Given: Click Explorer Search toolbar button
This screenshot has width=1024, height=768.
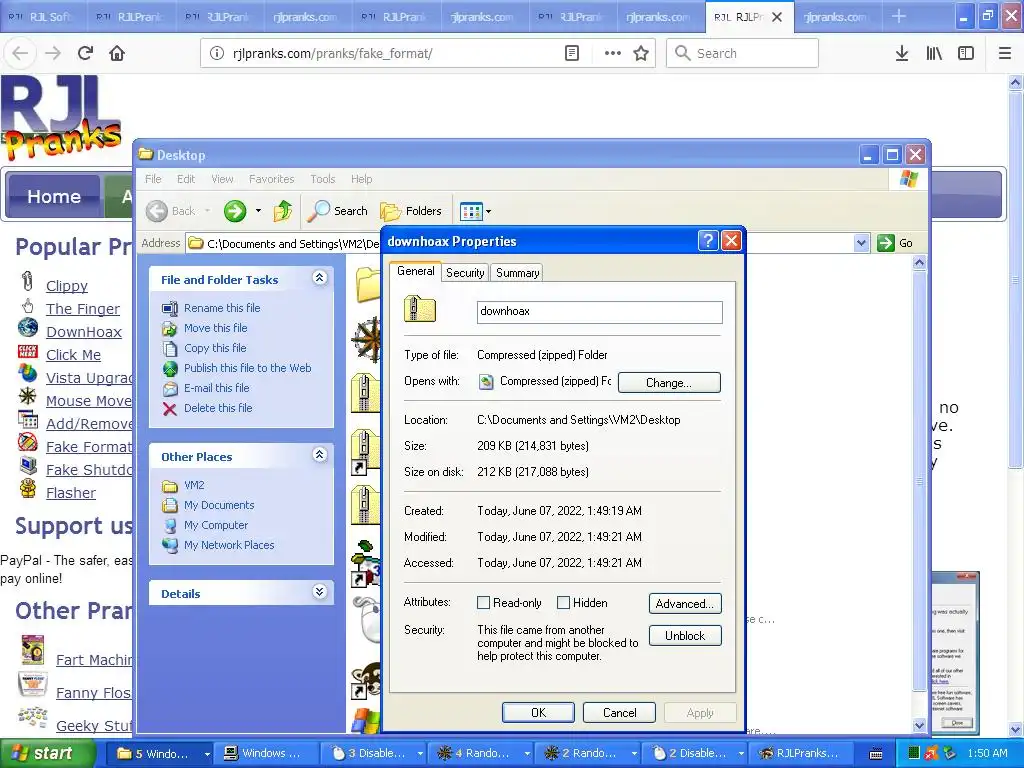Looking at the screenshot, I should pos(338,211).
